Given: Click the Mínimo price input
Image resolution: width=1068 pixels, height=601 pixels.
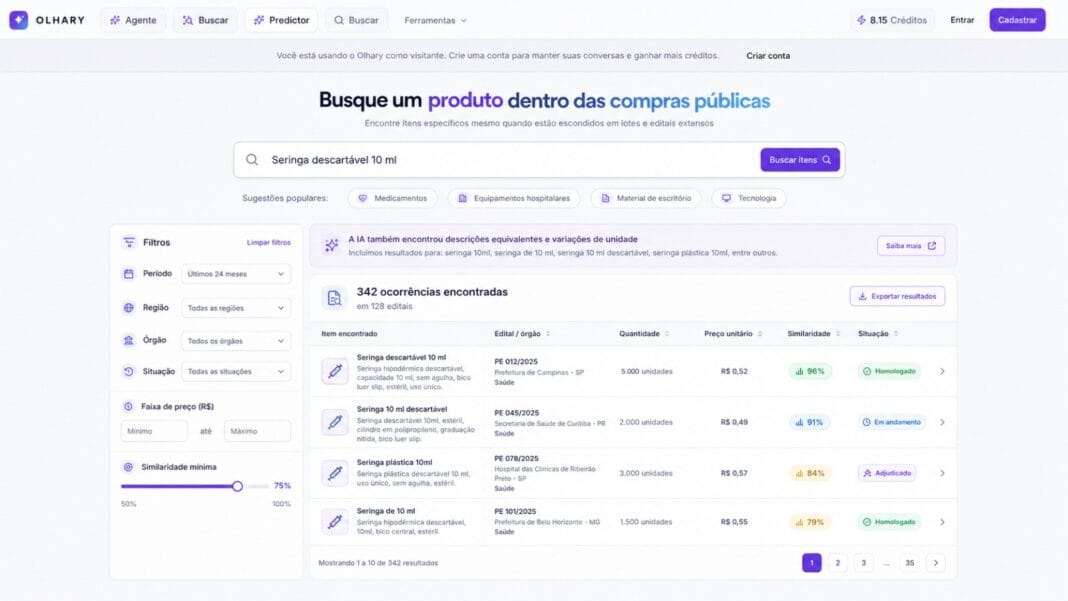Looking at the screenshot, I should coord(154,431).
